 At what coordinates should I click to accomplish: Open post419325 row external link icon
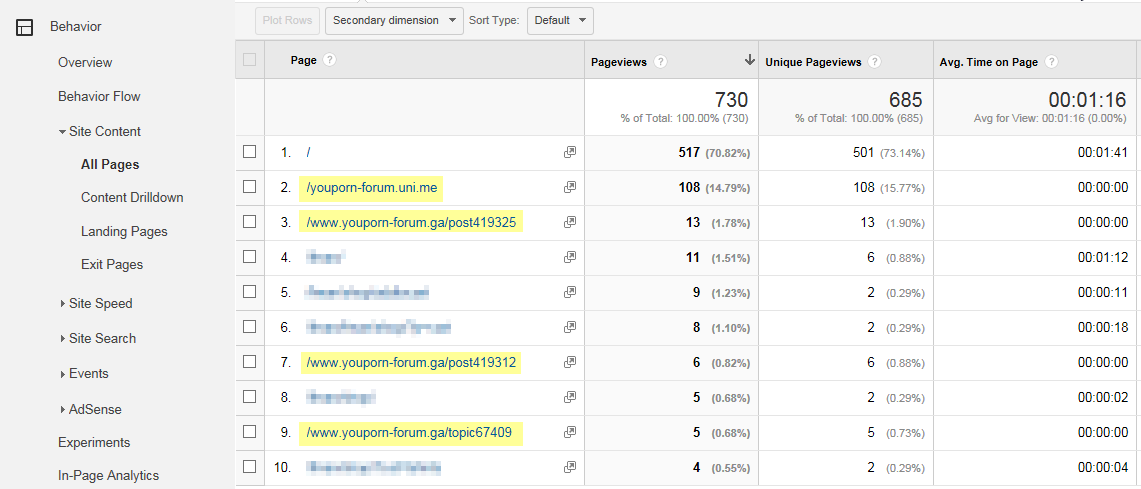coord(570,222)
